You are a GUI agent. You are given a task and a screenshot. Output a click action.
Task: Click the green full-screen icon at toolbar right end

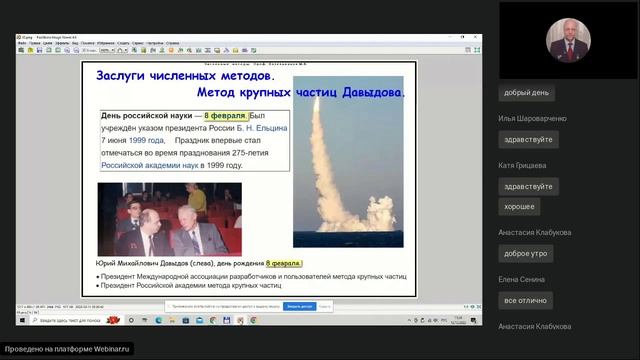point(477,50)
